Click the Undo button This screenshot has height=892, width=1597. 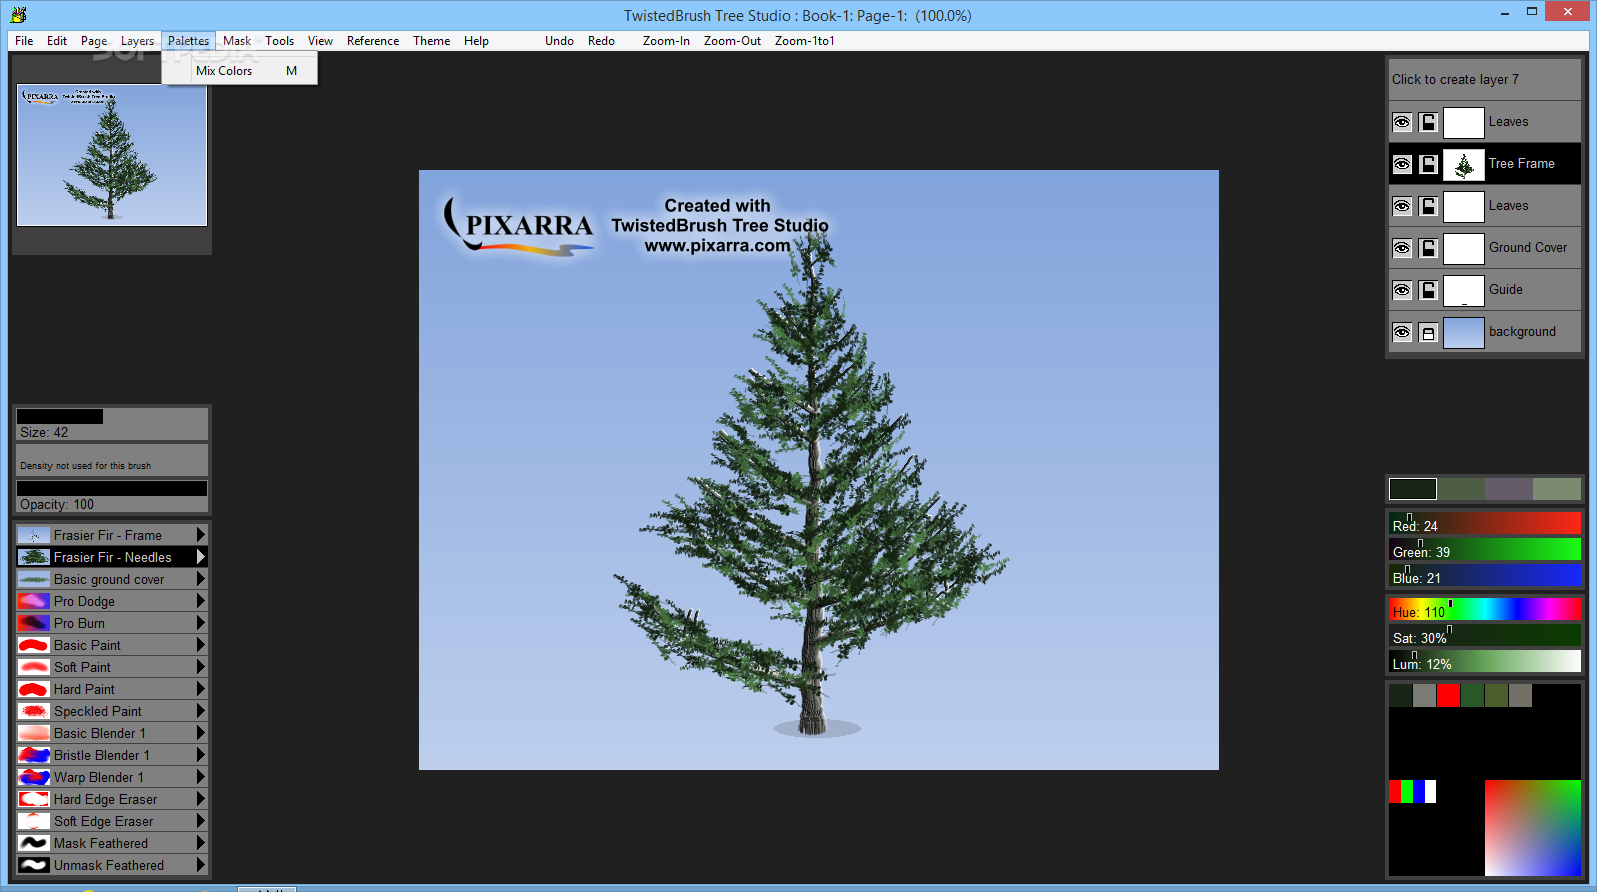point(559,41)
